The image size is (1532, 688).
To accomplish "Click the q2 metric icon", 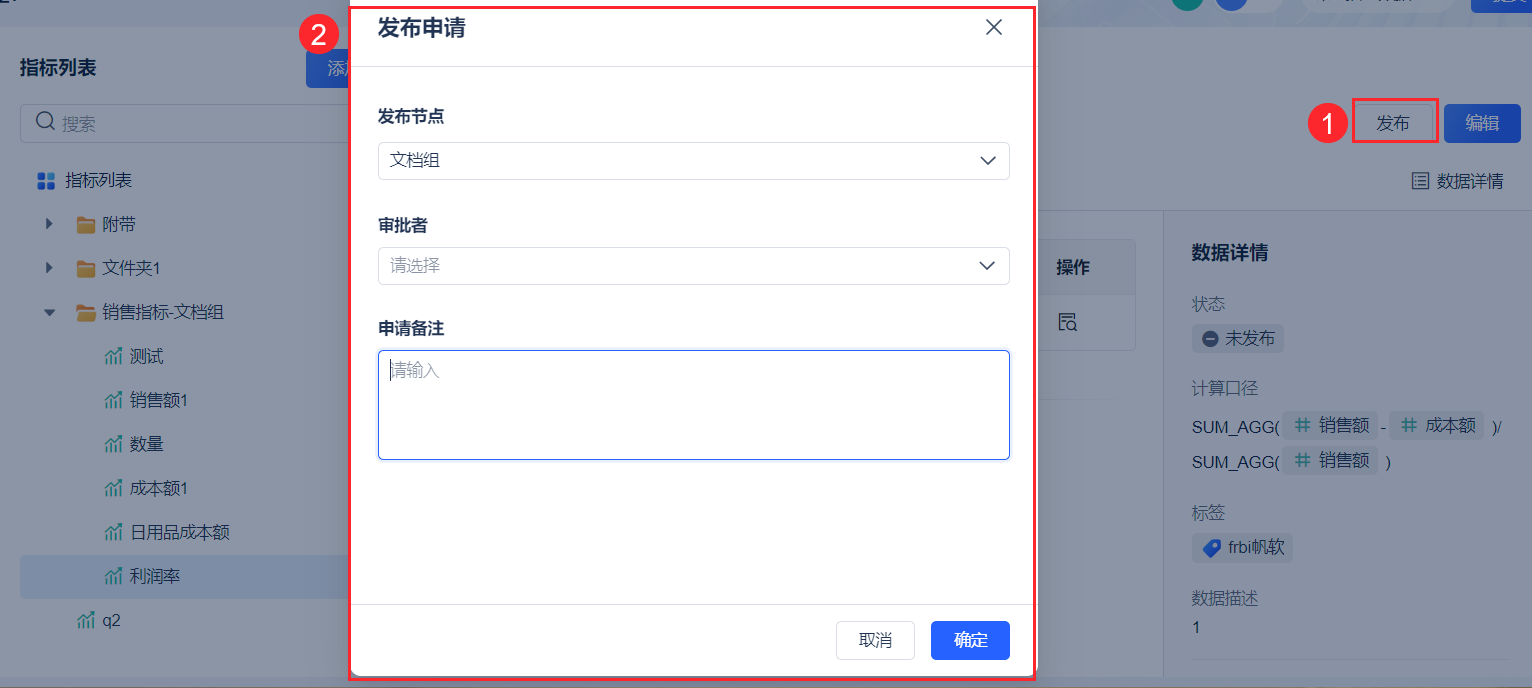I will 86,620.
